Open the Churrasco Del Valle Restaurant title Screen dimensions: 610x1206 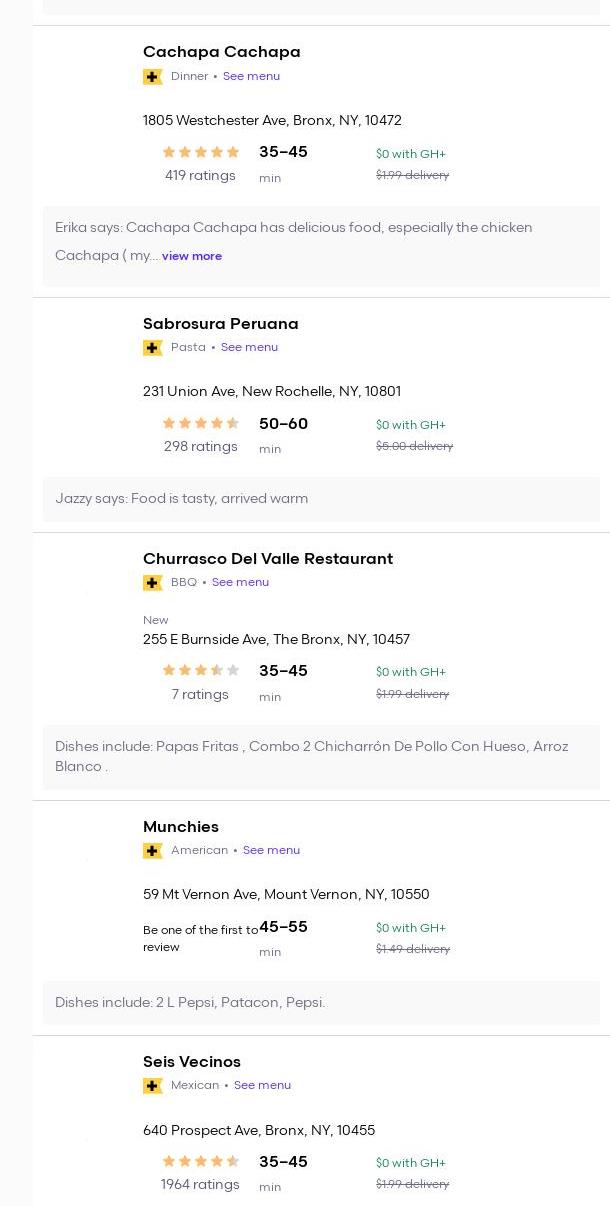click(267, 559)
